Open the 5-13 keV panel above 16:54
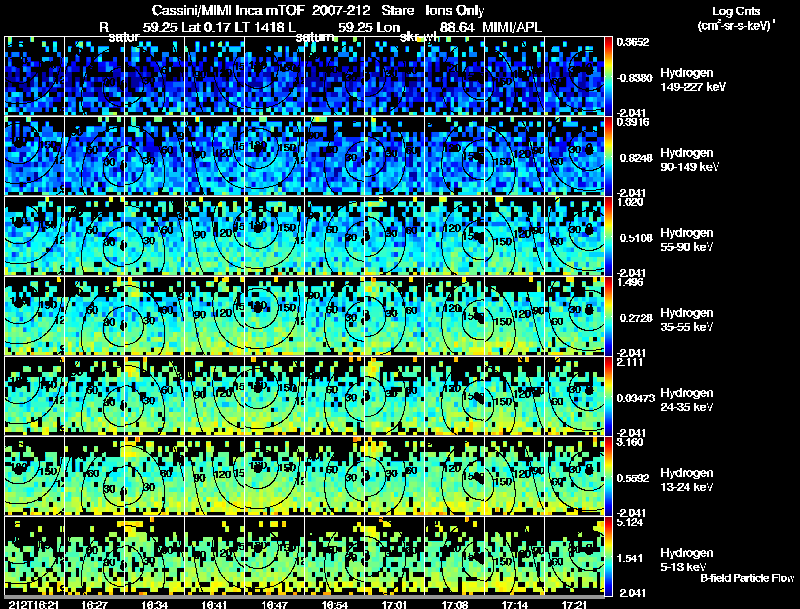Image resolution: width=800 pixels, height=609 pixels. click(x=335, y=556)
